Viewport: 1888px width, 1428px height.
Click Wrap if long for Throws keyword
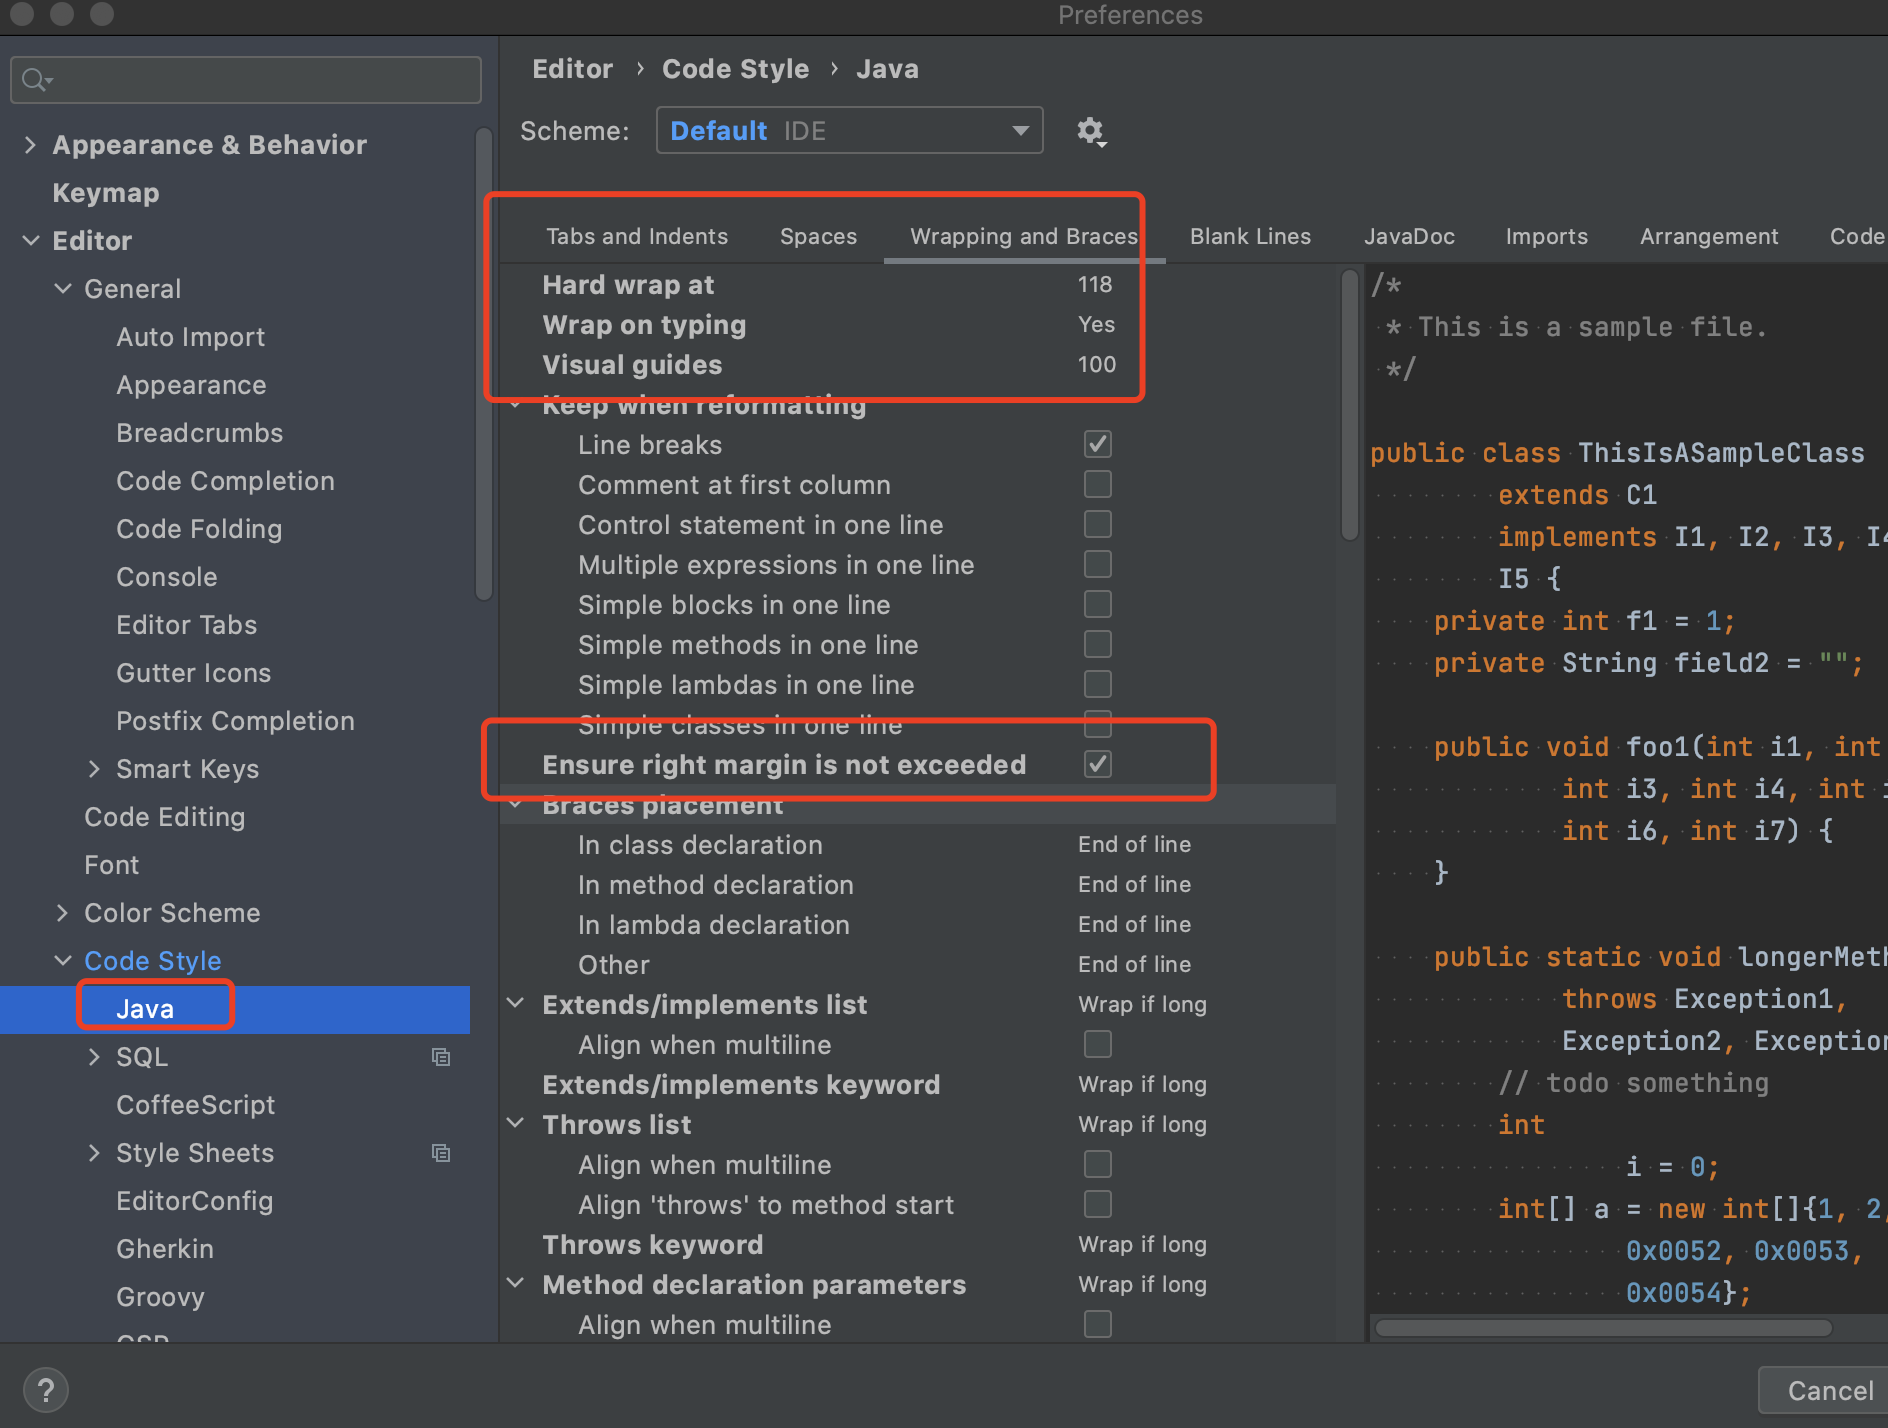1142,1245
